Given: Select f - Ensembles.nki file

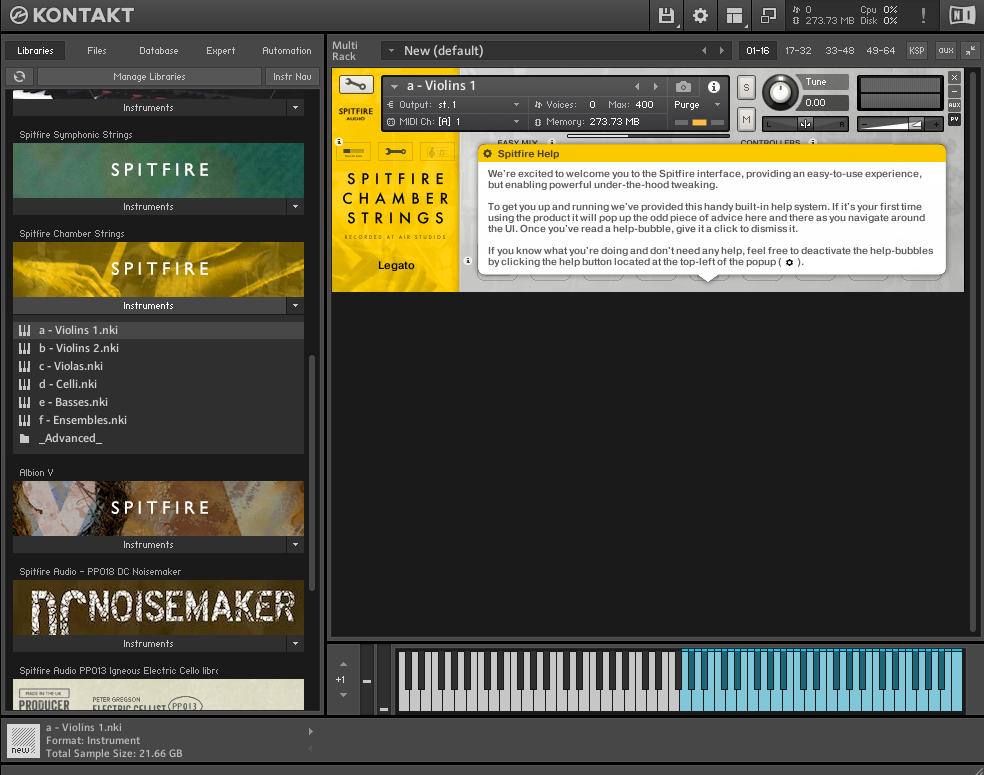Looking at the screenshot, I should 158,420.
